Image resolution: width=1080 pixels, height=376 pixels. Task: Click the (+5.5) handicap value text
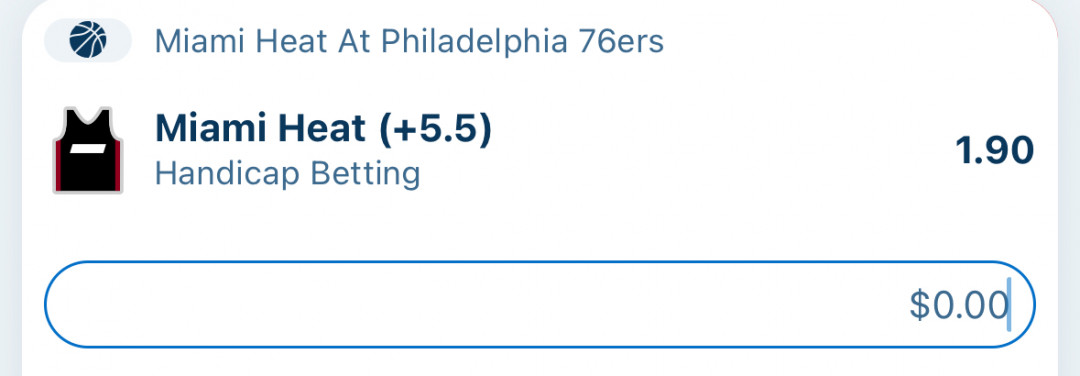[435, 129]
